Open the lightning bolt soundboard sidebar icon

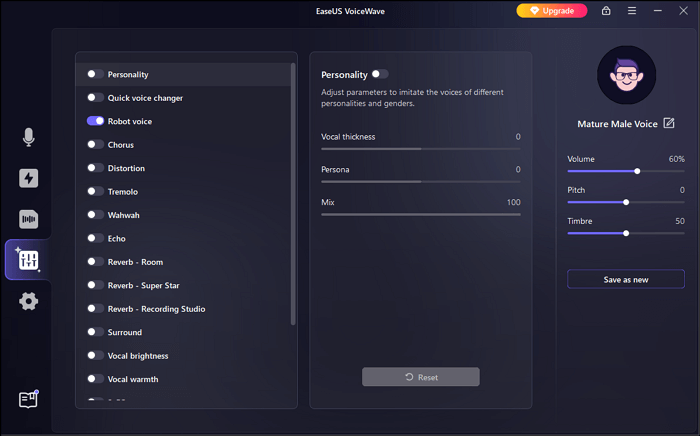coord(29,178)
